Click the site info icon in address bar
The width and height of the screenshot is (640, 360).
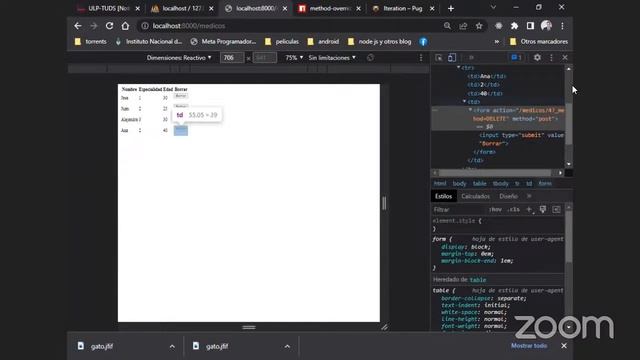coord(145,26)
